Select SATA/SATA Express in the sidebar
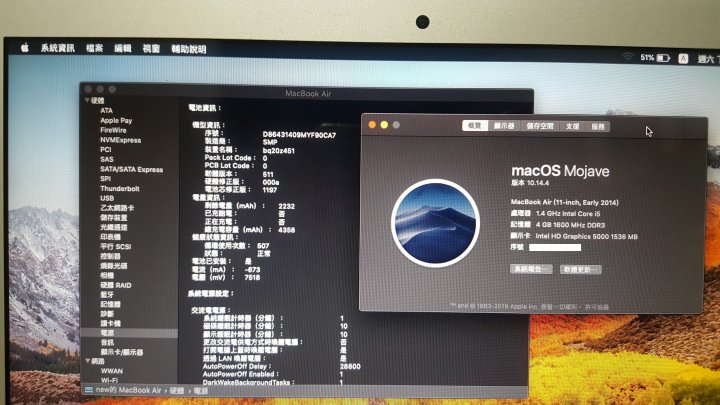 click(132, 169)
